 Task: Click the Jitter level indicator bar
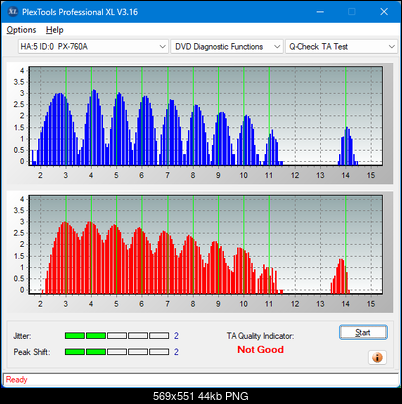(117, 336)
